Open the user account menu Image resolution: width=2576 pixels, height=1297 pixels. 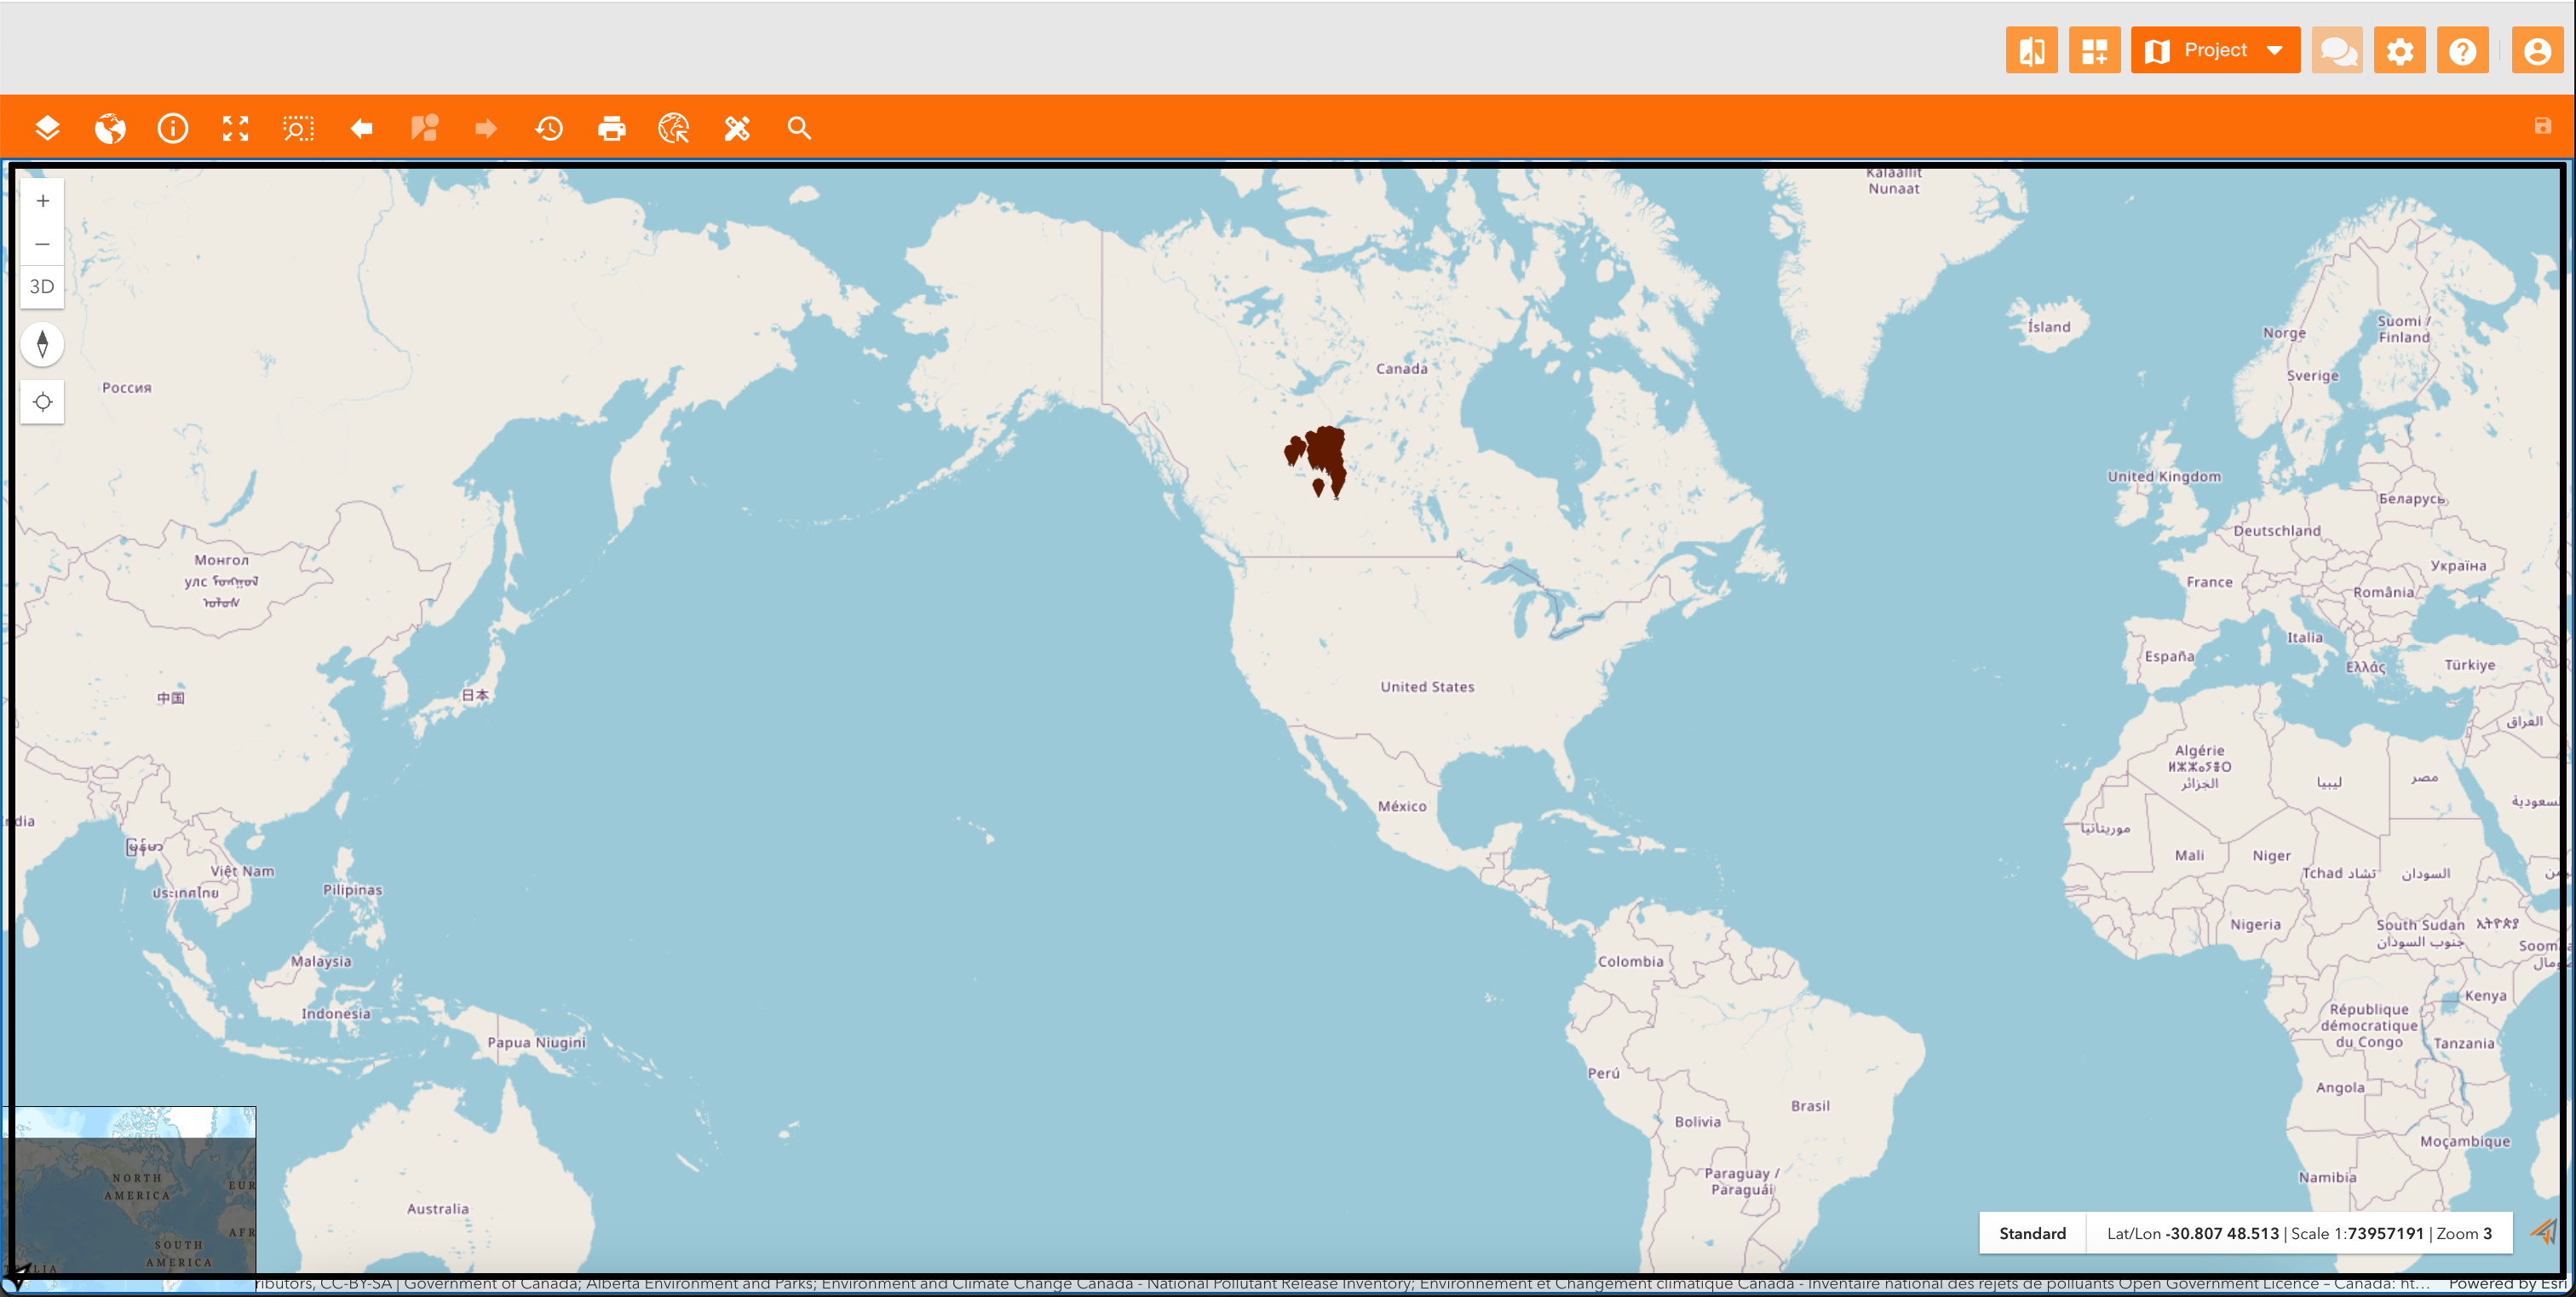point(2538,50)
